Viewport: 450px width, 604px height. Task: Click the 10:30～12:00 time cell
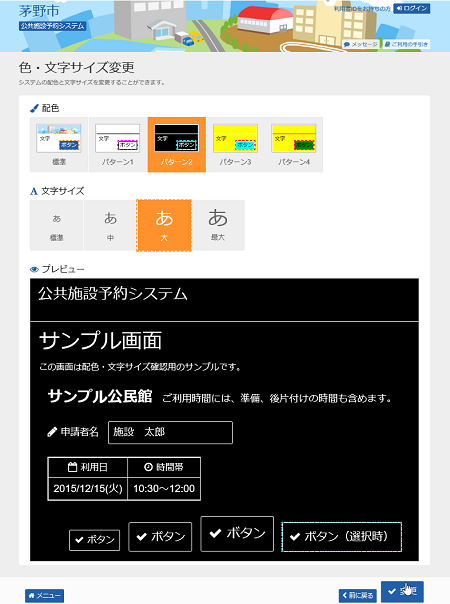[164, 489]
